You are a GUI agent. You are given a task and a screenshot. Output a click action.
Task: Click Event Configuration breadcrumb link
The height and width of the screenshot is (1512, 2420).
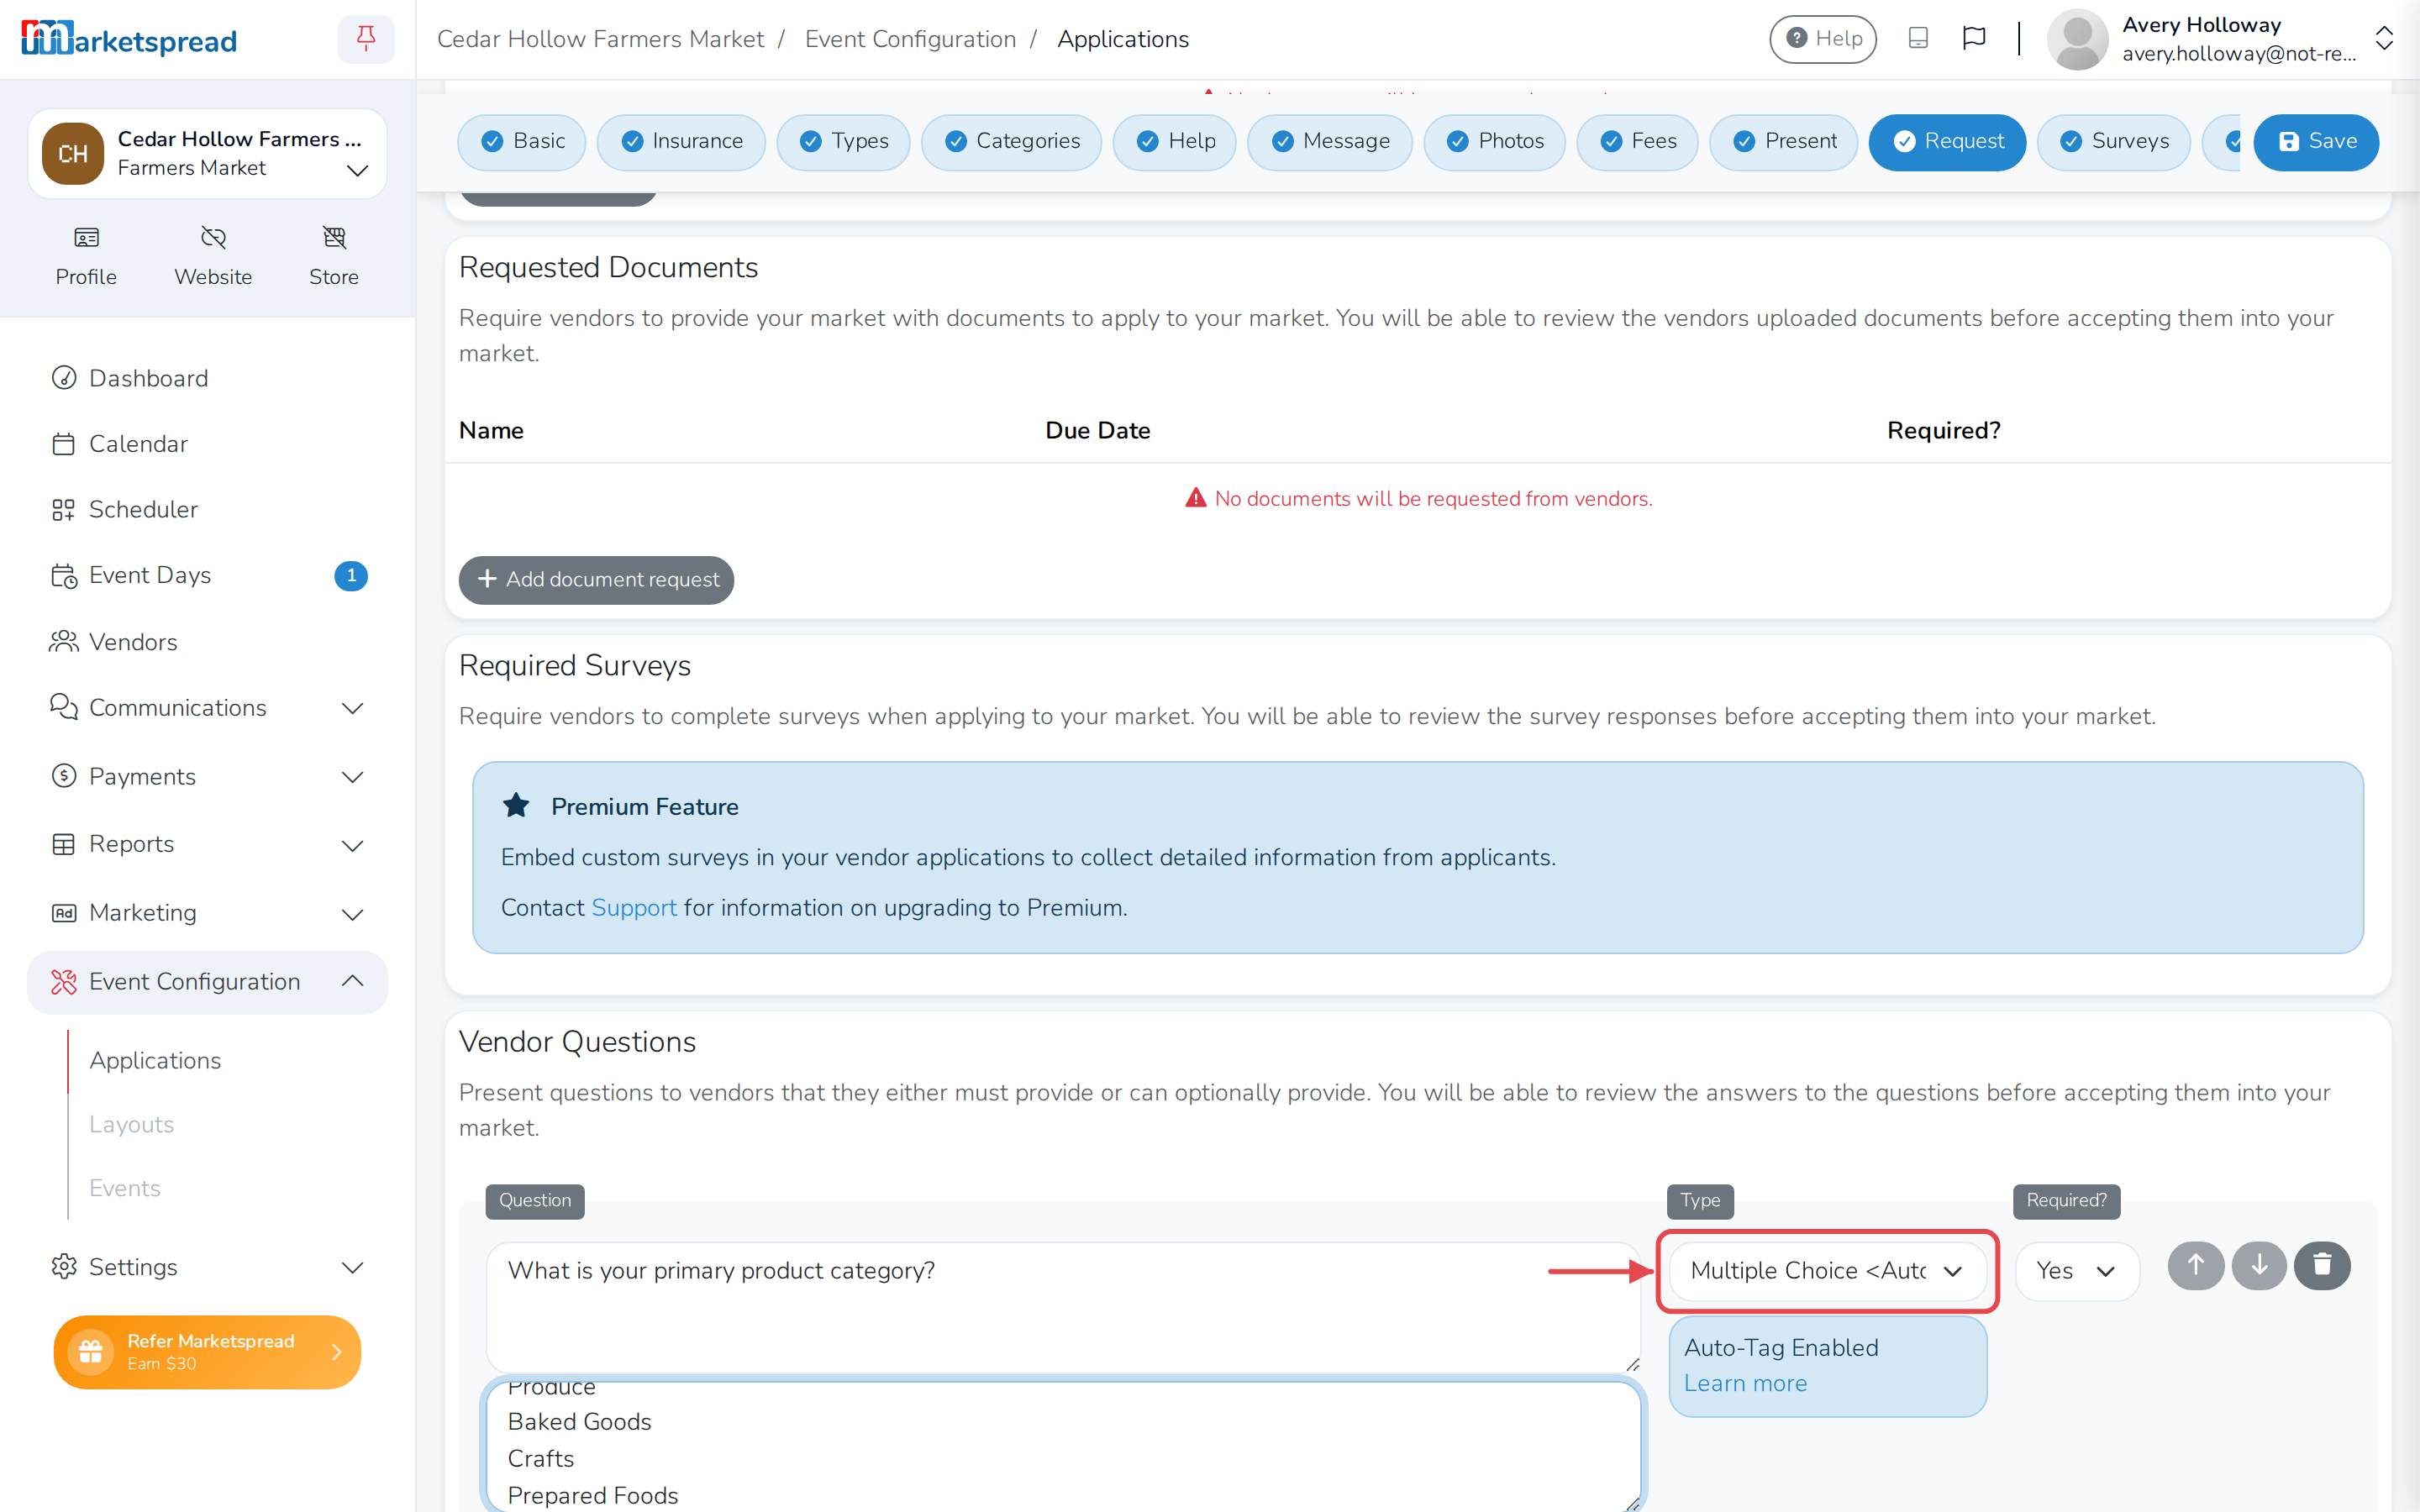[910, 39]
